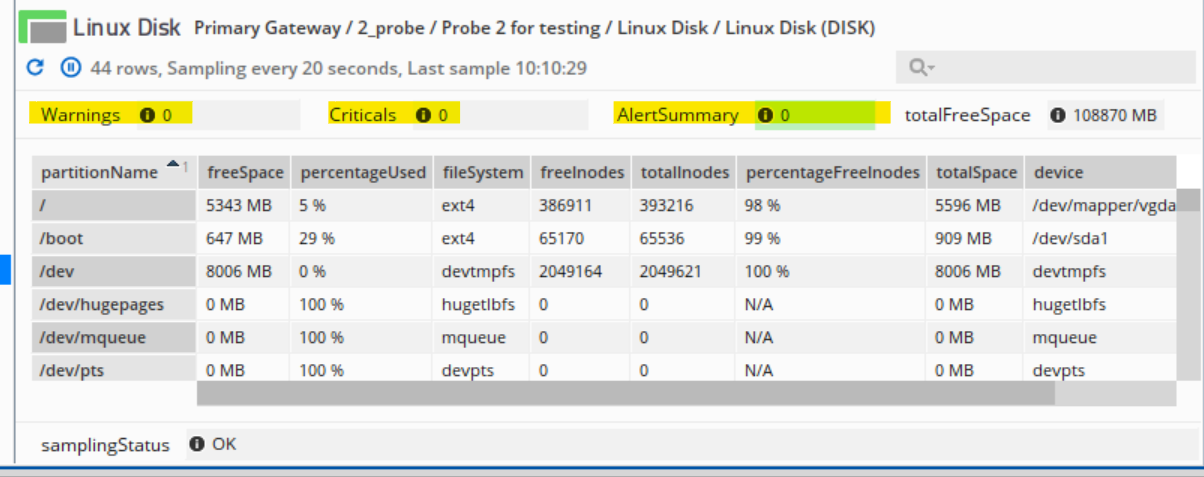
Task: Sort by the partitionName column
Action: tap(100, 172)
